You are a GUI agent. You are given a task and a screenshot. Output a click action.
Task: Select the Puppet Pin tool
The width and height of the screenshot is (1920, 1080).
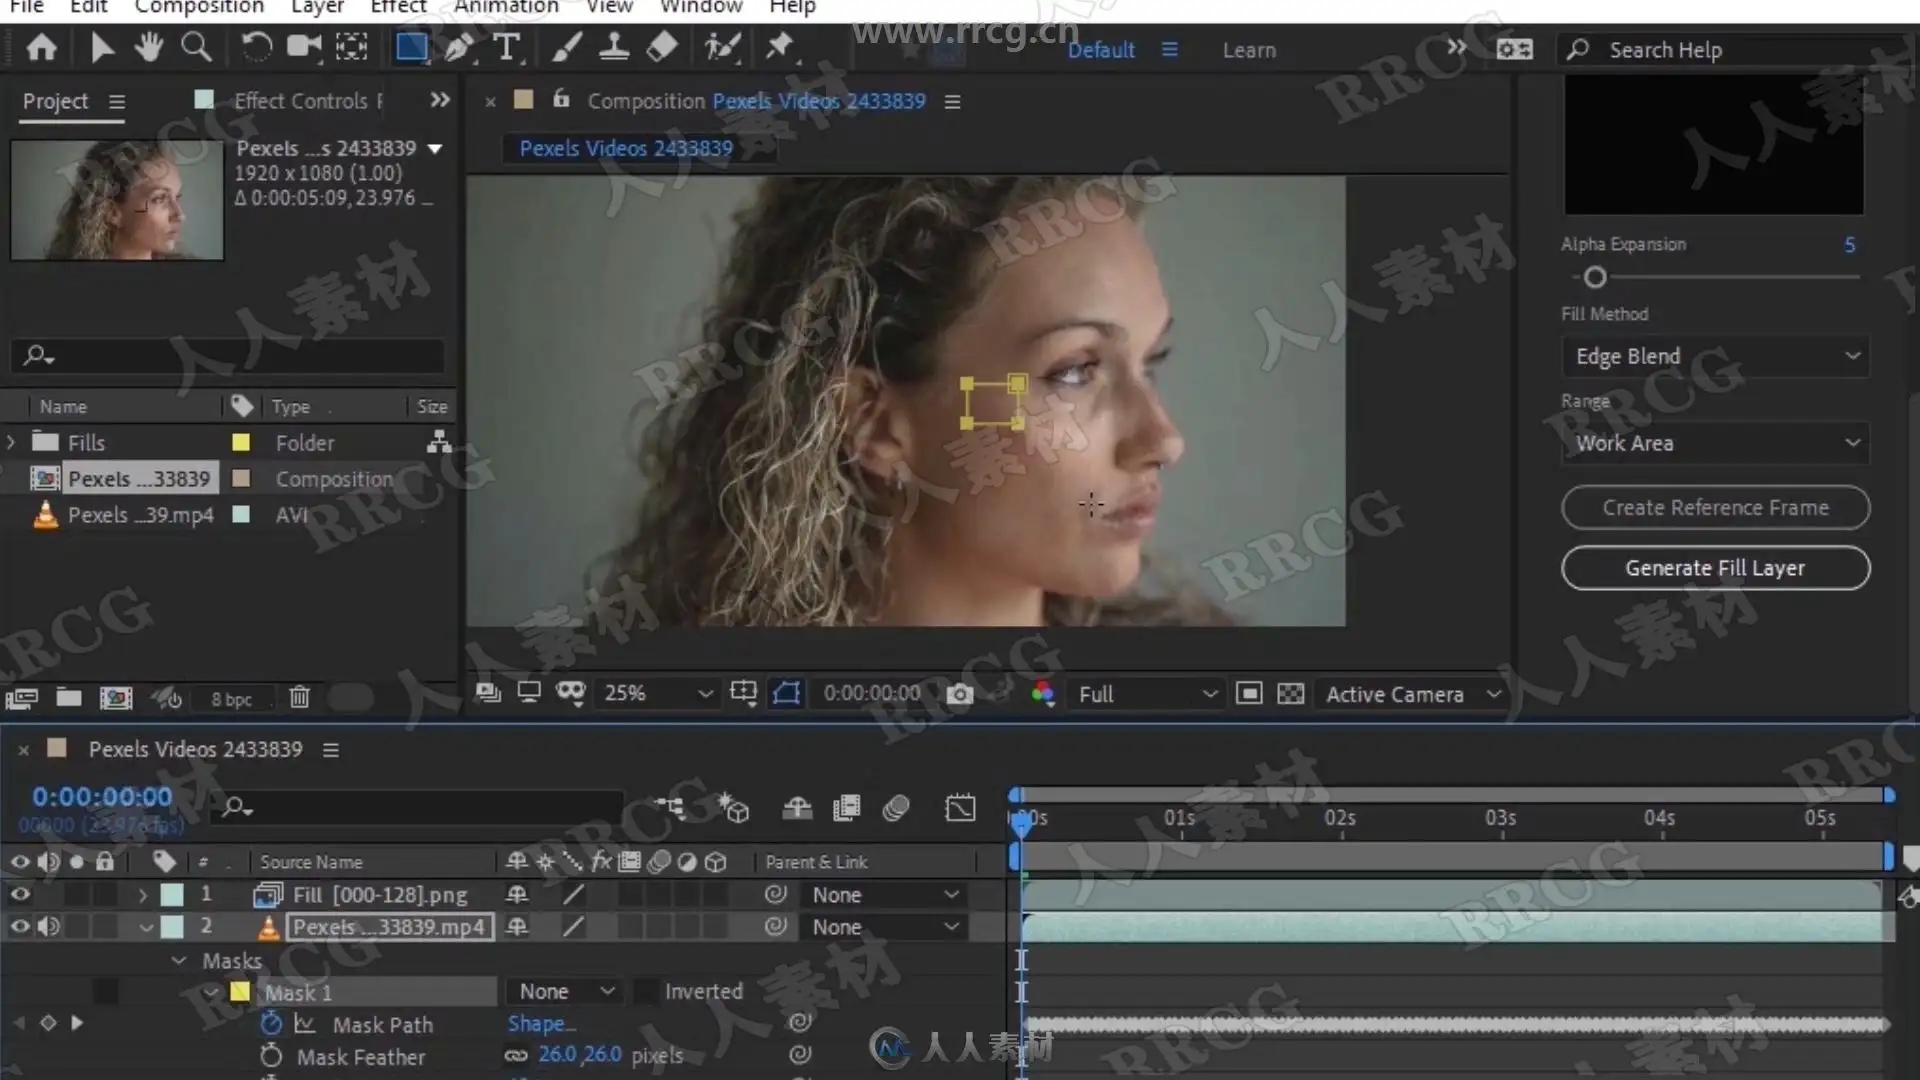pos(779,47)
